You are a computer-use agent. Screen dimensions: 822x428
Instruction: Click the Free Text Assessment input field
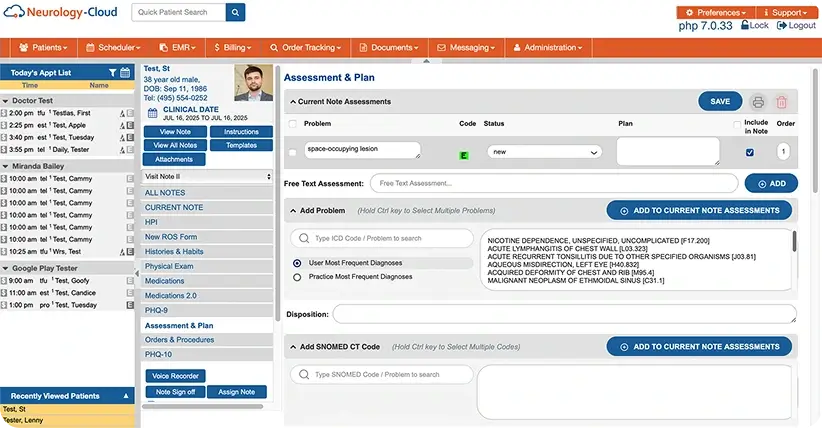coord(554,184)
